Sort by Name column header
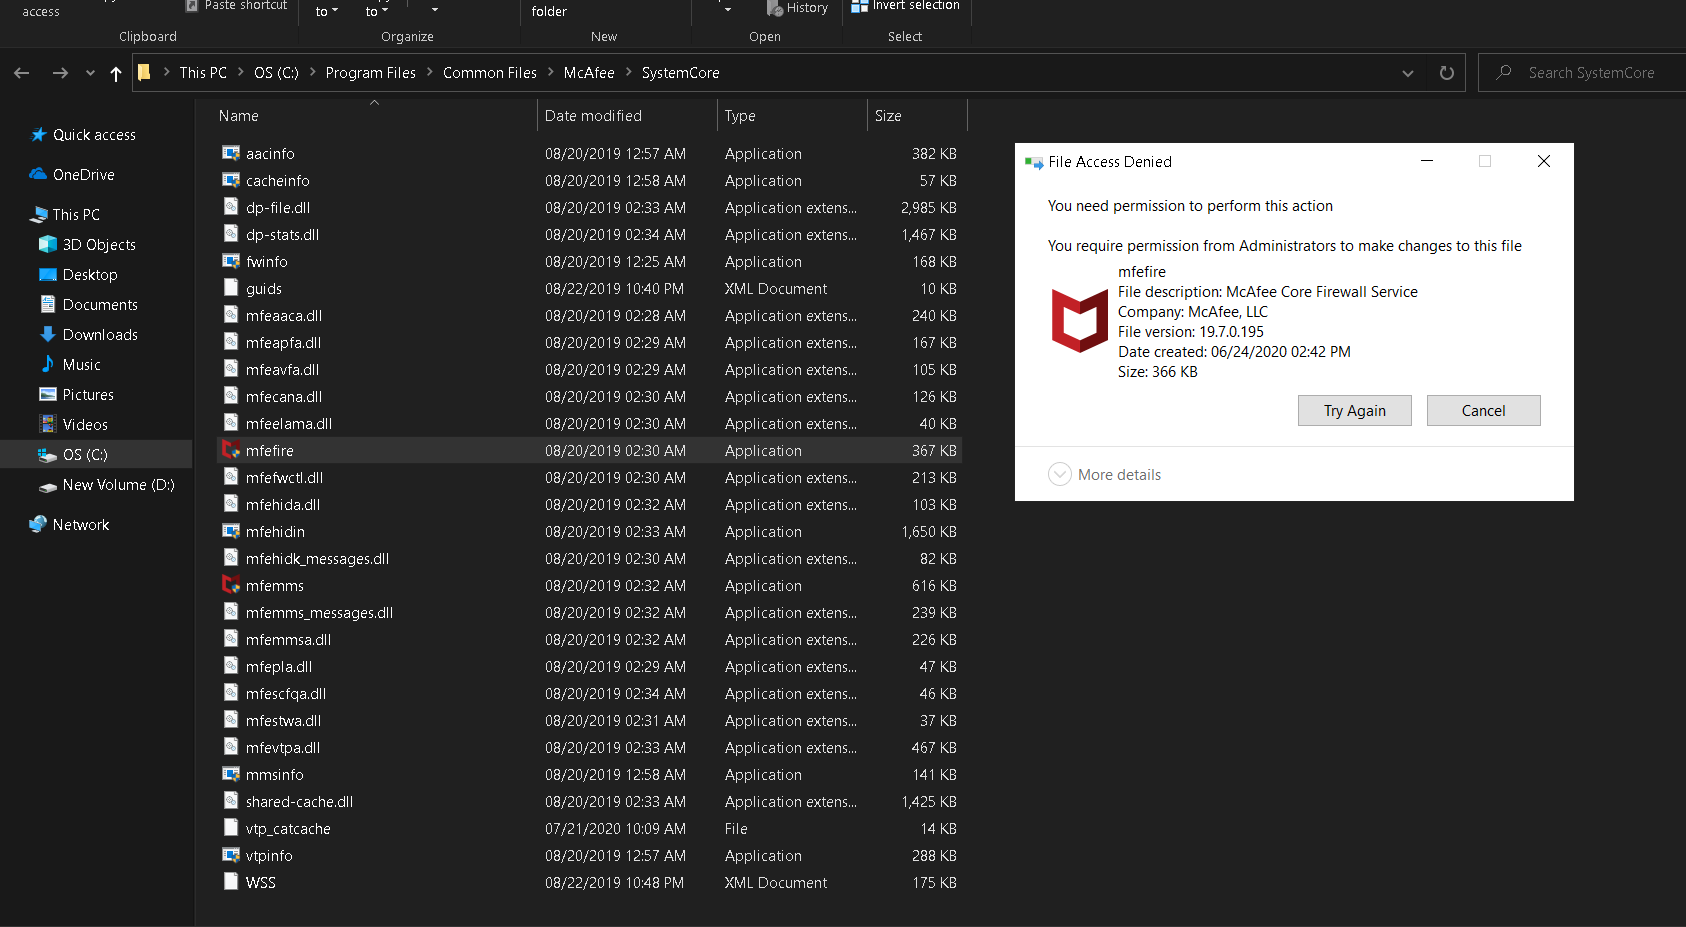1686x927 pixels. pos(238,116)
